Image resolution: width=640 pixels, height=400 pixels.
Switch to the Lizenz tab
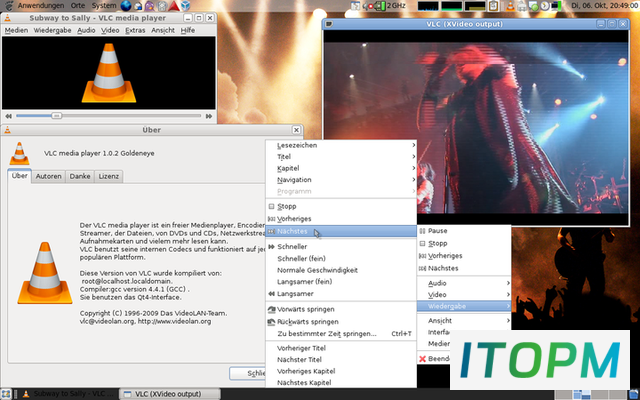109,176
